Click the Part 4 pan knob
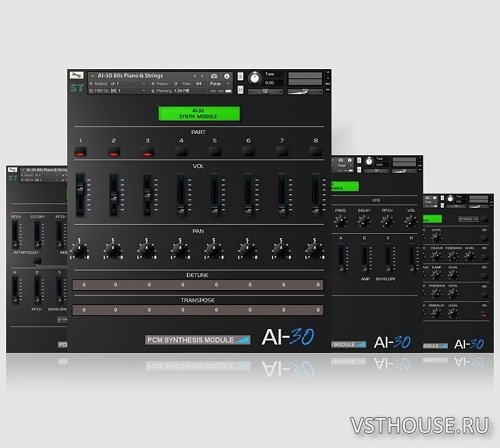This screenshot has width=500, height=448. [x=180, y=250]
